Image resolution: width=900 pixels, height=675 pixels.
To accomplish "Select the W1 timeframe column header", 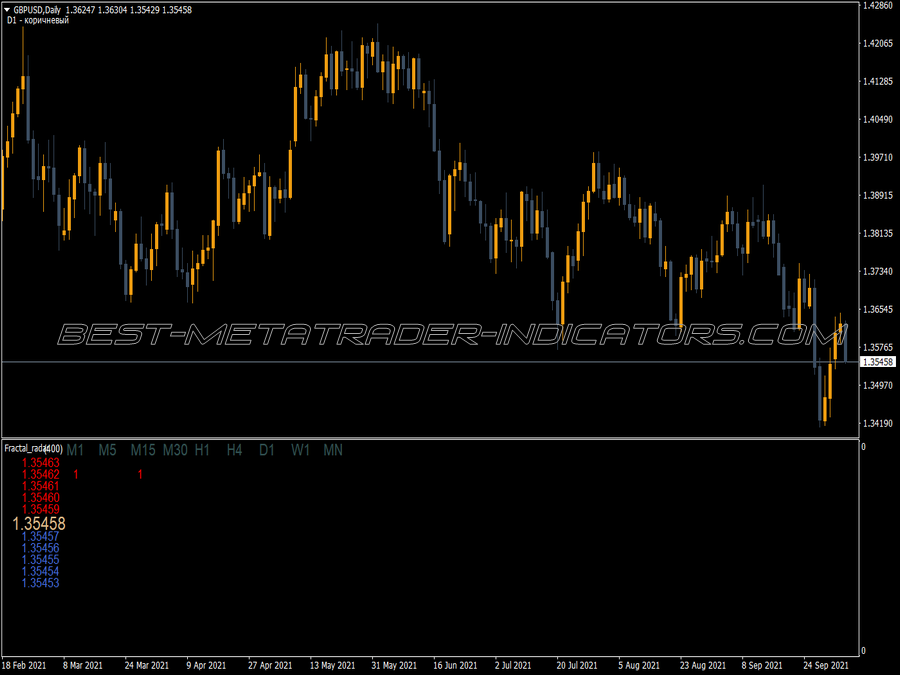I will tap(300, 450).
